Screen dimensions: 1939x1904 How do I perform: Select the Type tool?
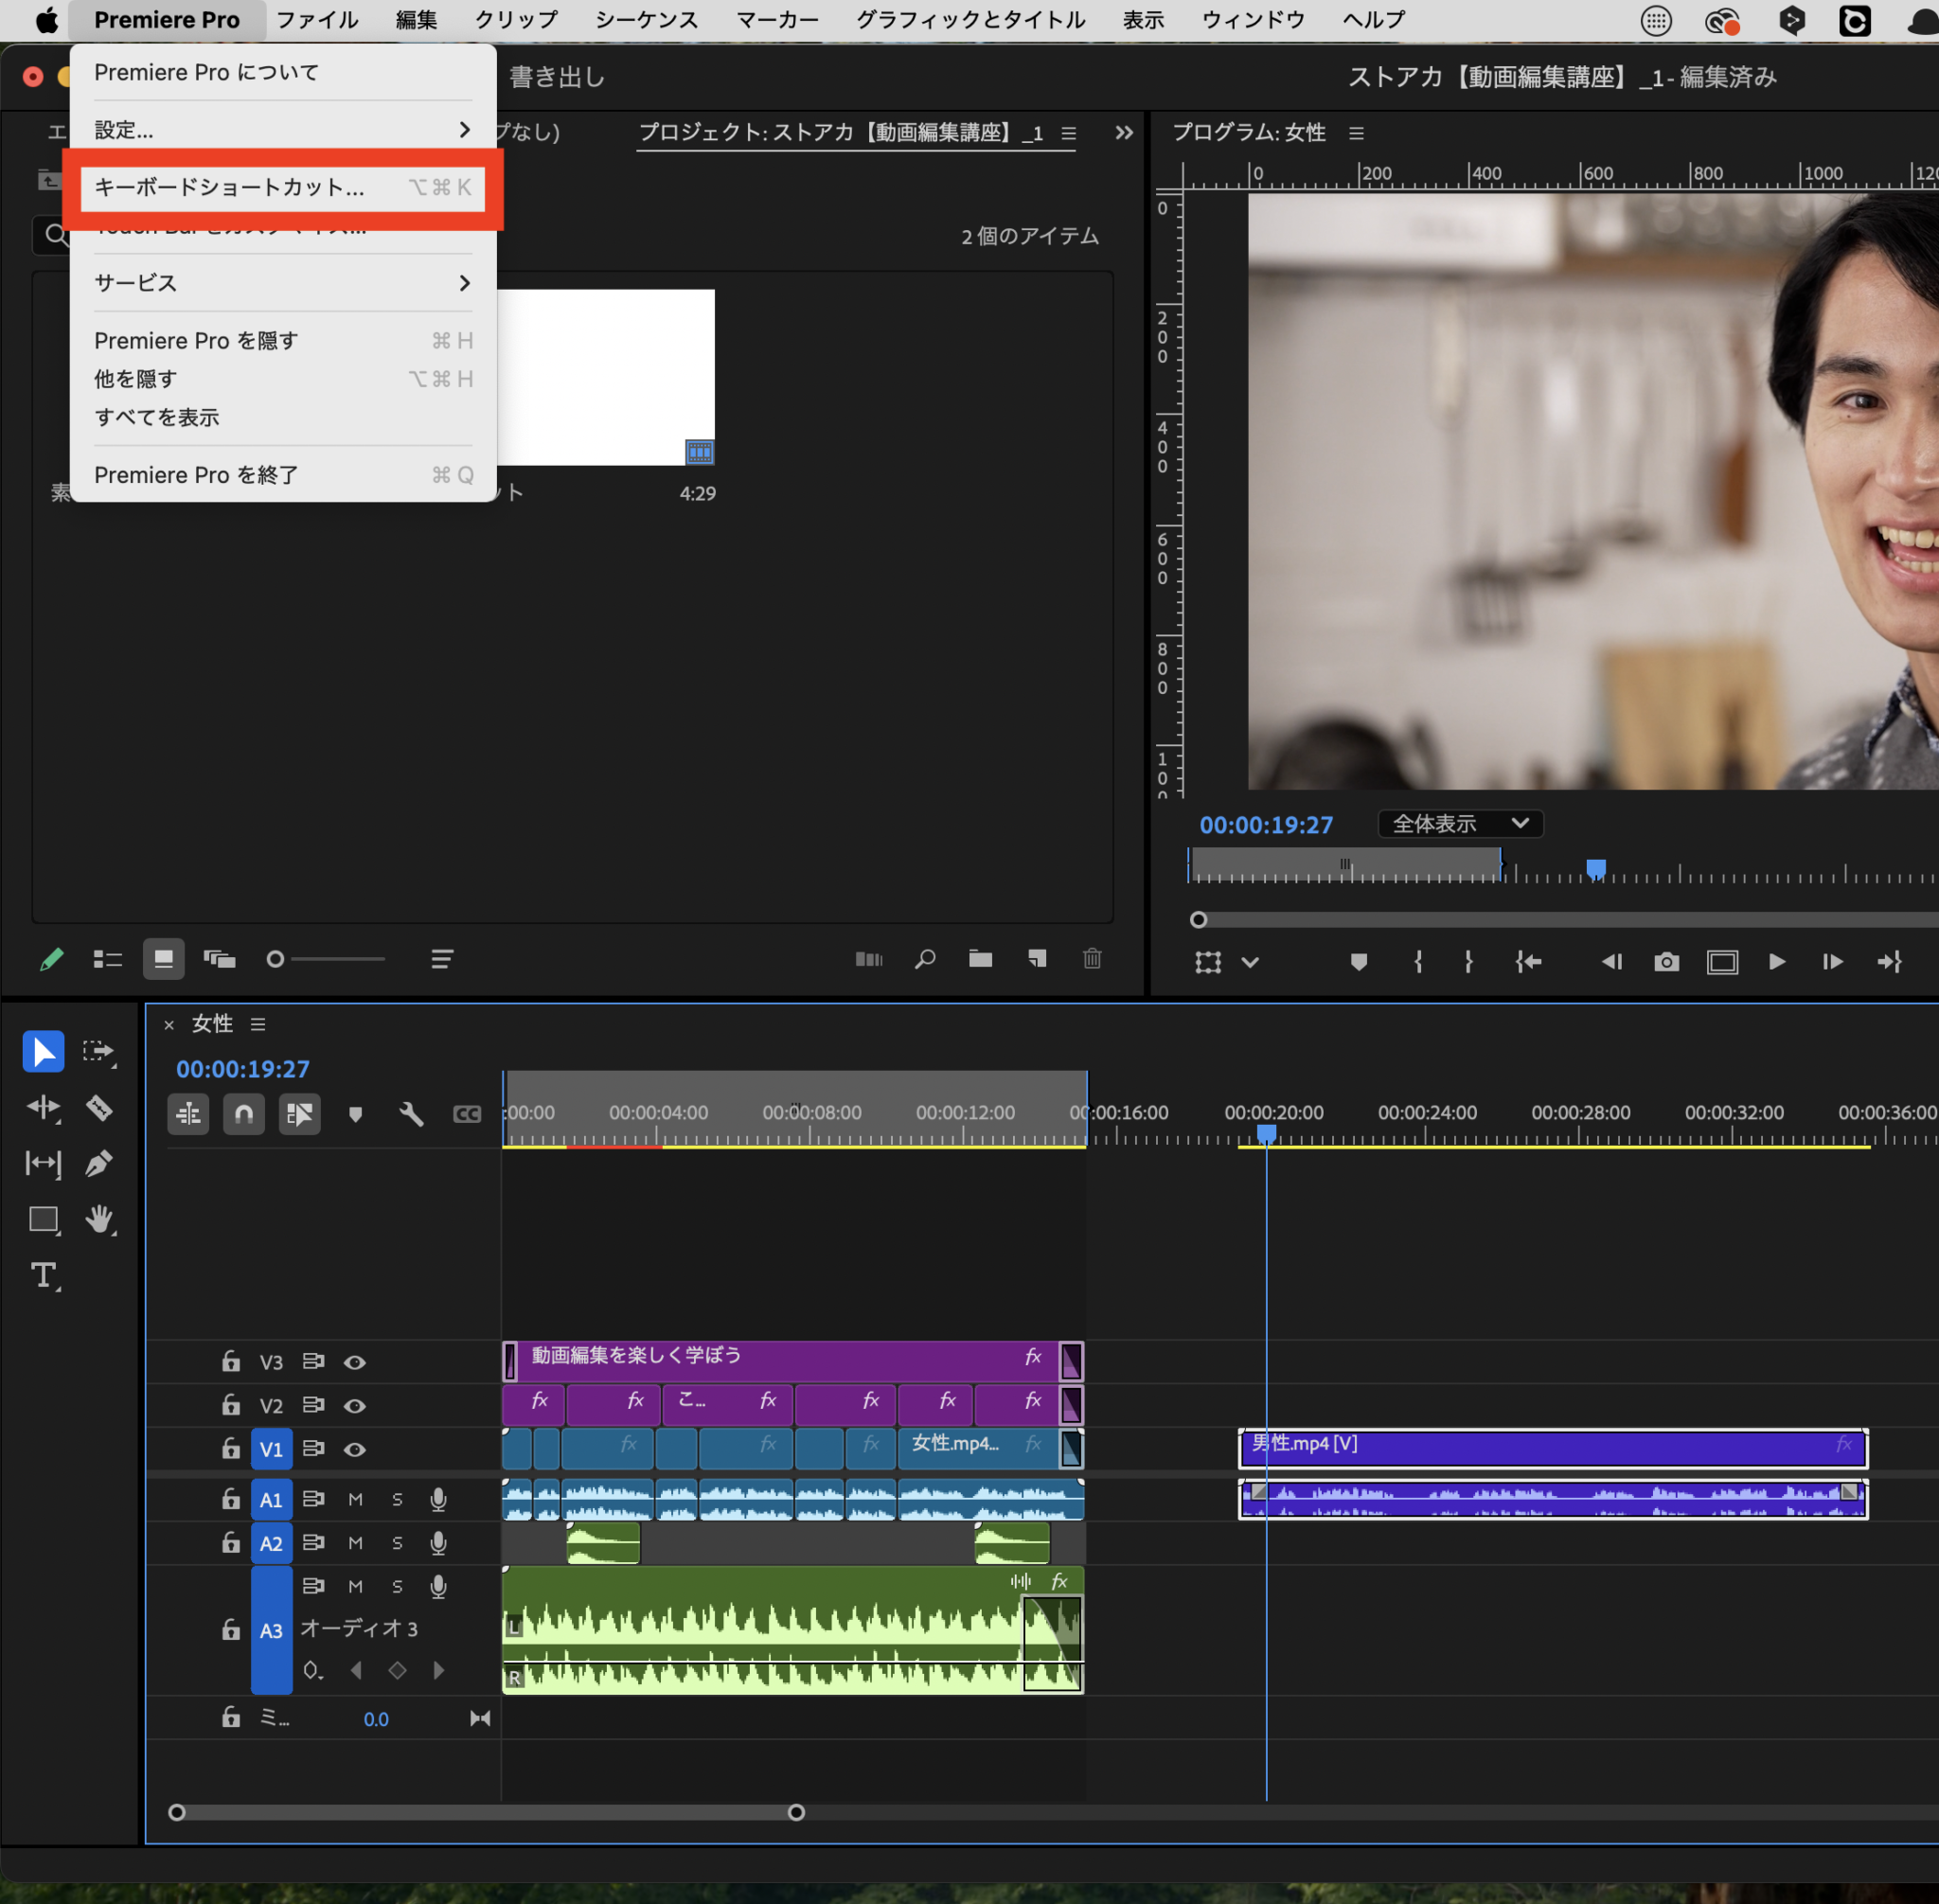click(x=44, y=1275)
